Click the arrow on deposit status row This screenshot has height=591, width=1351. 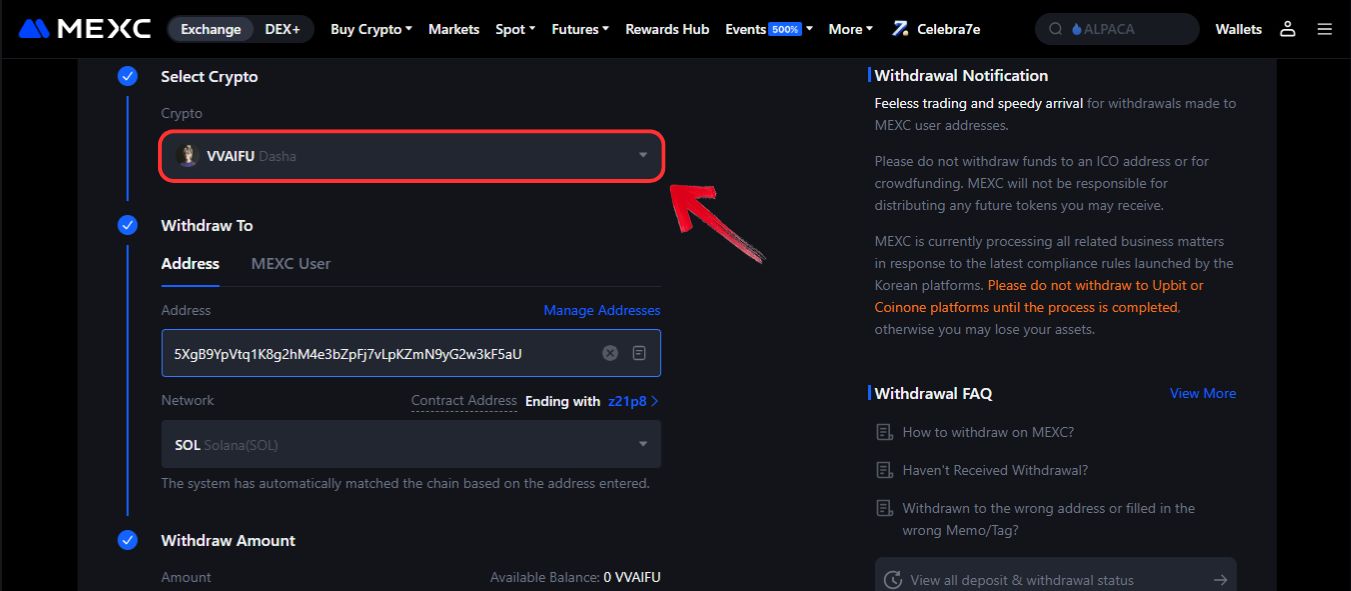(x=1220, y=580)
